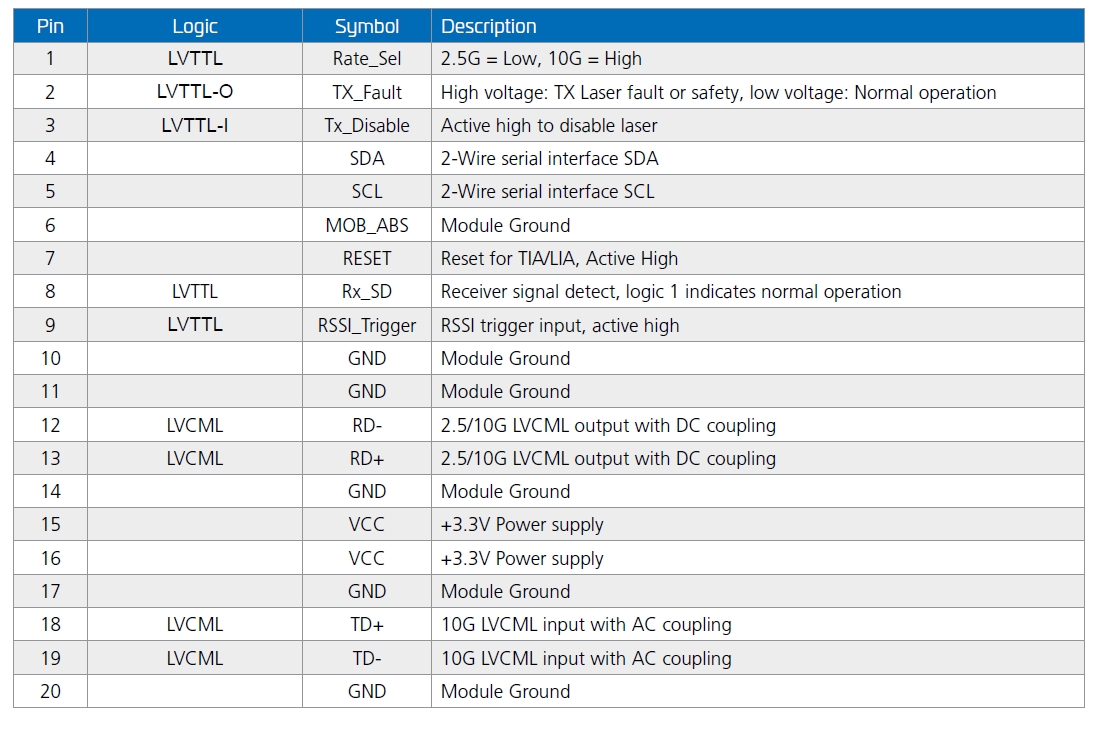This screenshot has height=732, width=1101.
Task: Select the Rx_SD symbol cell
Action: tap(367, 291)
